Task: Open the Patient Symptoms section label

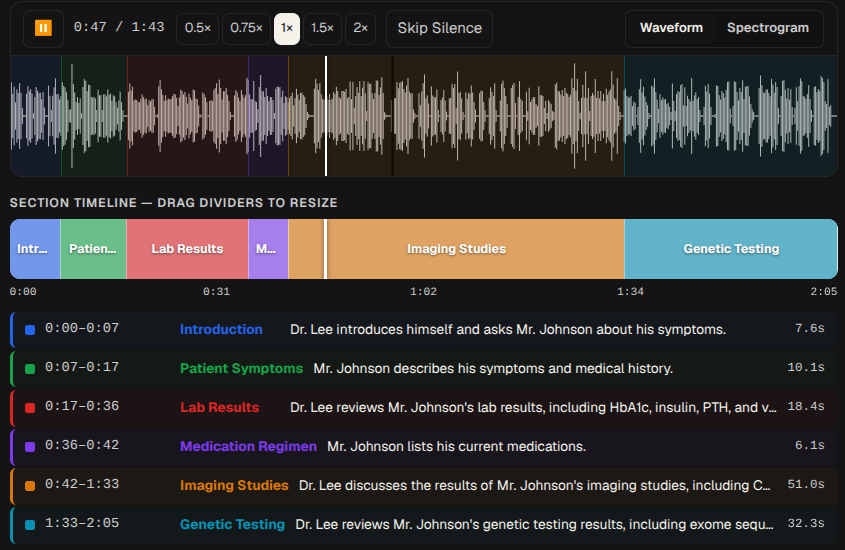Action: [x=241, y=368]
